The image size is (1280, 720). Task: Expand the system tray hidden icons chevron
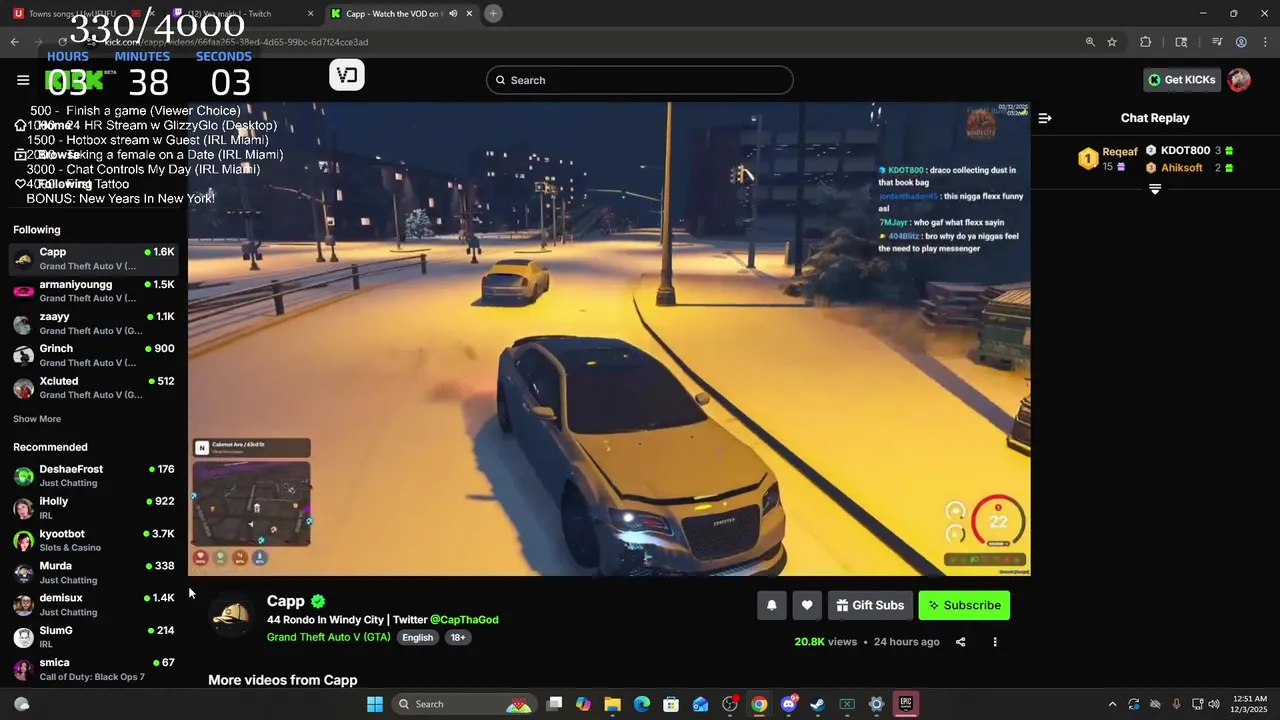1112,704
